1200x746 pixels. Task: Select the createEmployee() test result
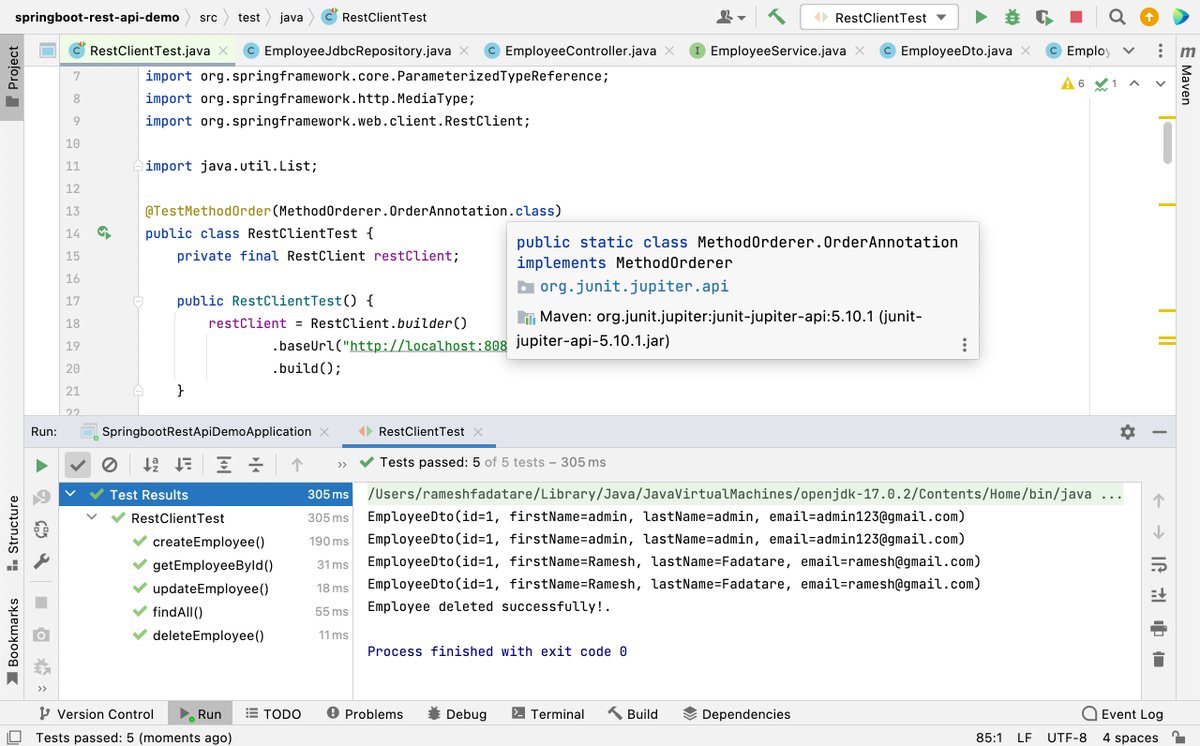point(207,542)
